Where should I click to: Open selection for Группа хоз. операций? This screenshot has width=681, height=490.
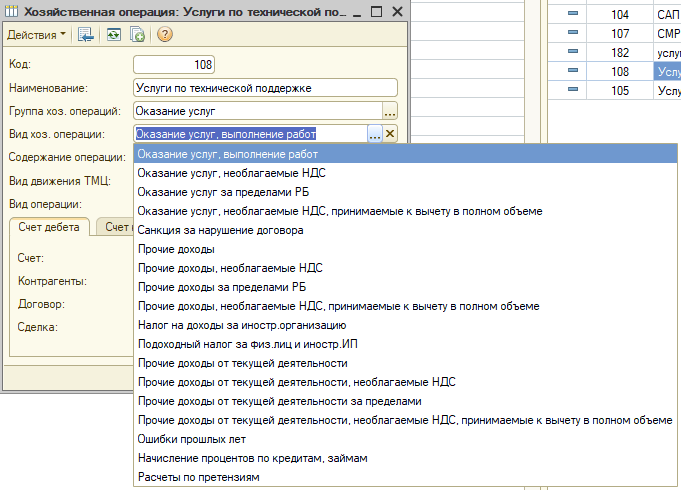(x=390, y=111)
